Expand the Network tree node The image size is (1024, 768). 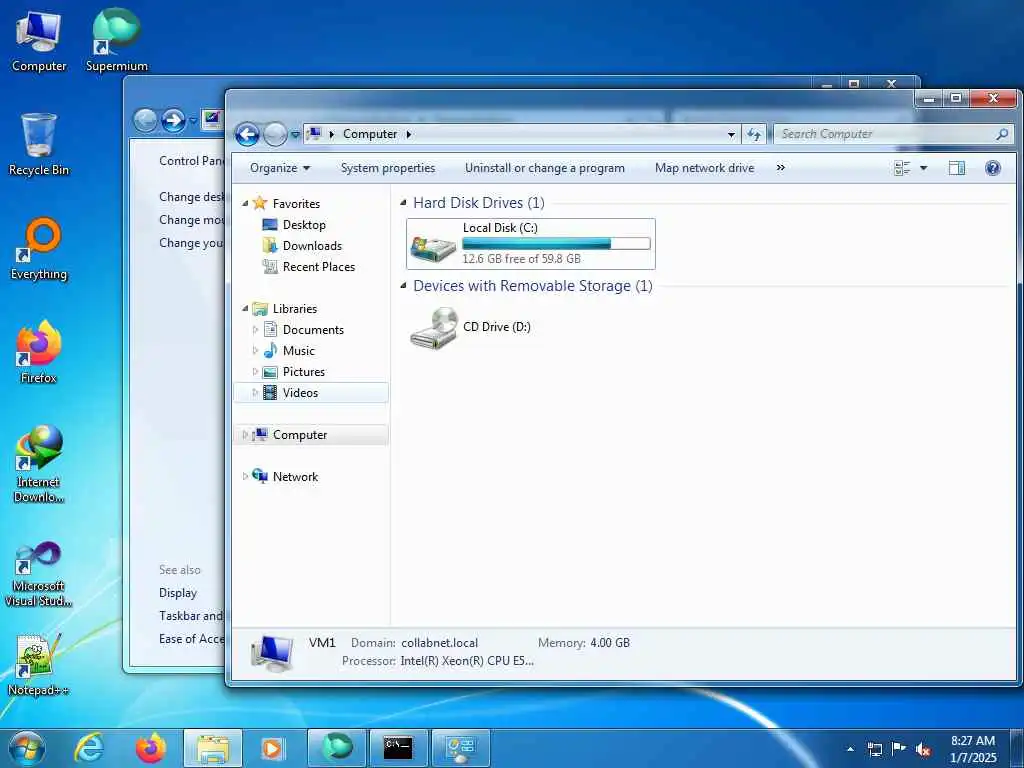click(246, 476)
